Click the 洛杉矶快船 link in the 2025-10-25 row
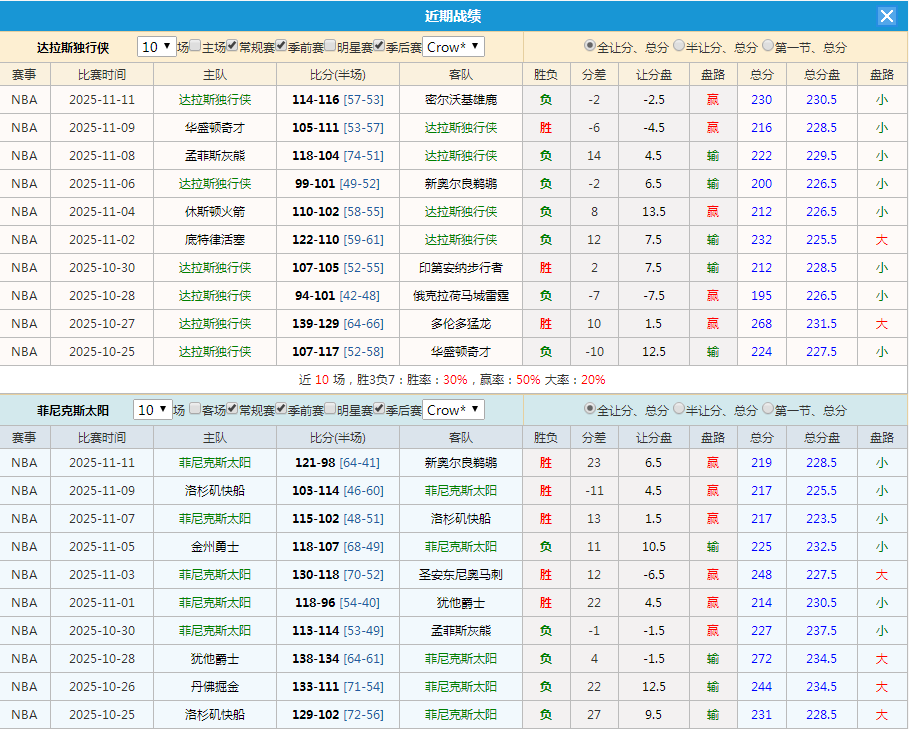Screen dimensions: 909x729 tap(213, 715)
